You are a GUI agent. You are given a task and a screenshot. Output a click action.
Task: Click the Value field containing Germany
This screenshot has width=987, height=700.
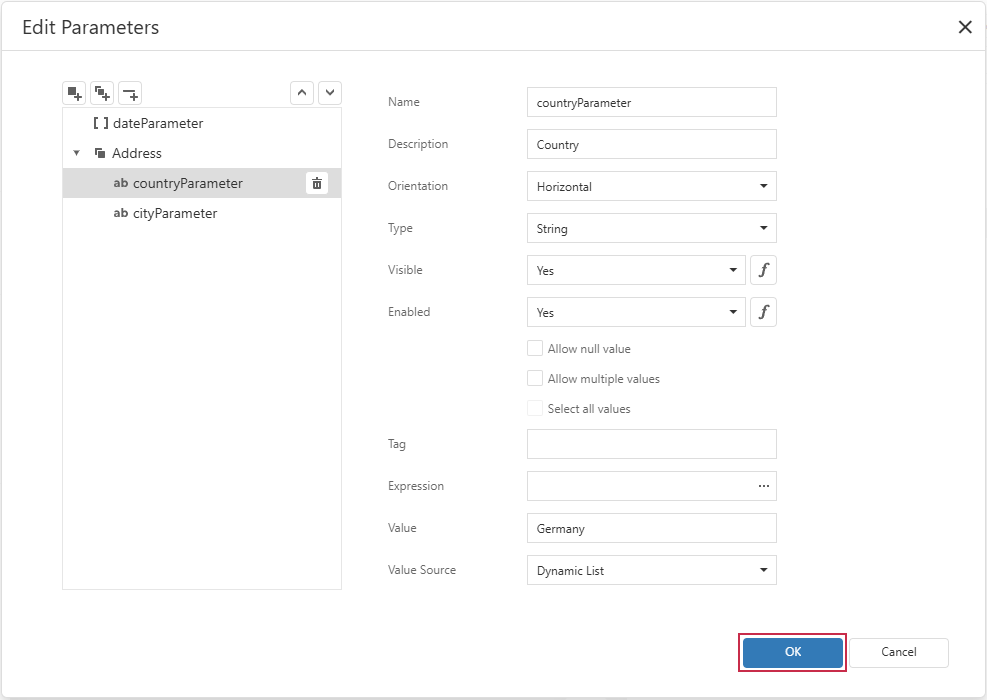pyautogui.click(x=651, y=528)
